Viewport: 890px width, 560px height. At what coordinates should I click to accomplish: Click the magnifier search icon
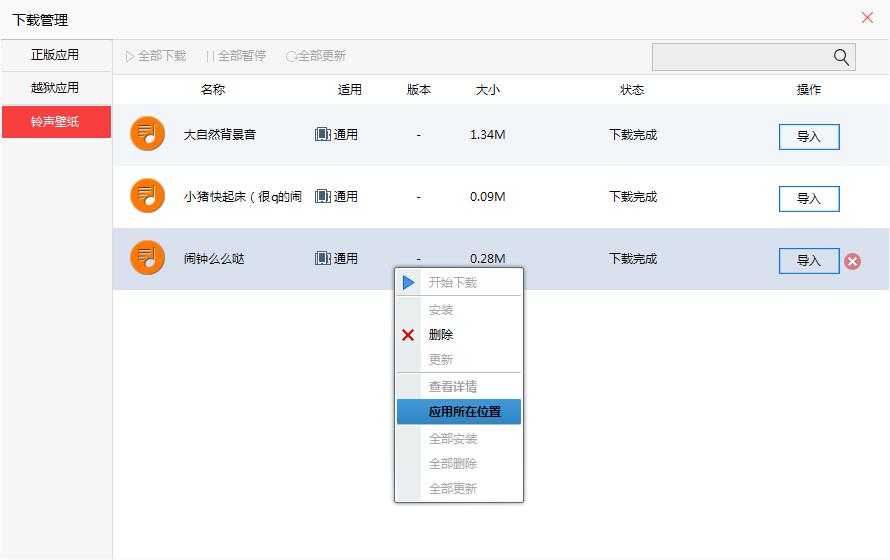(841, 57)
